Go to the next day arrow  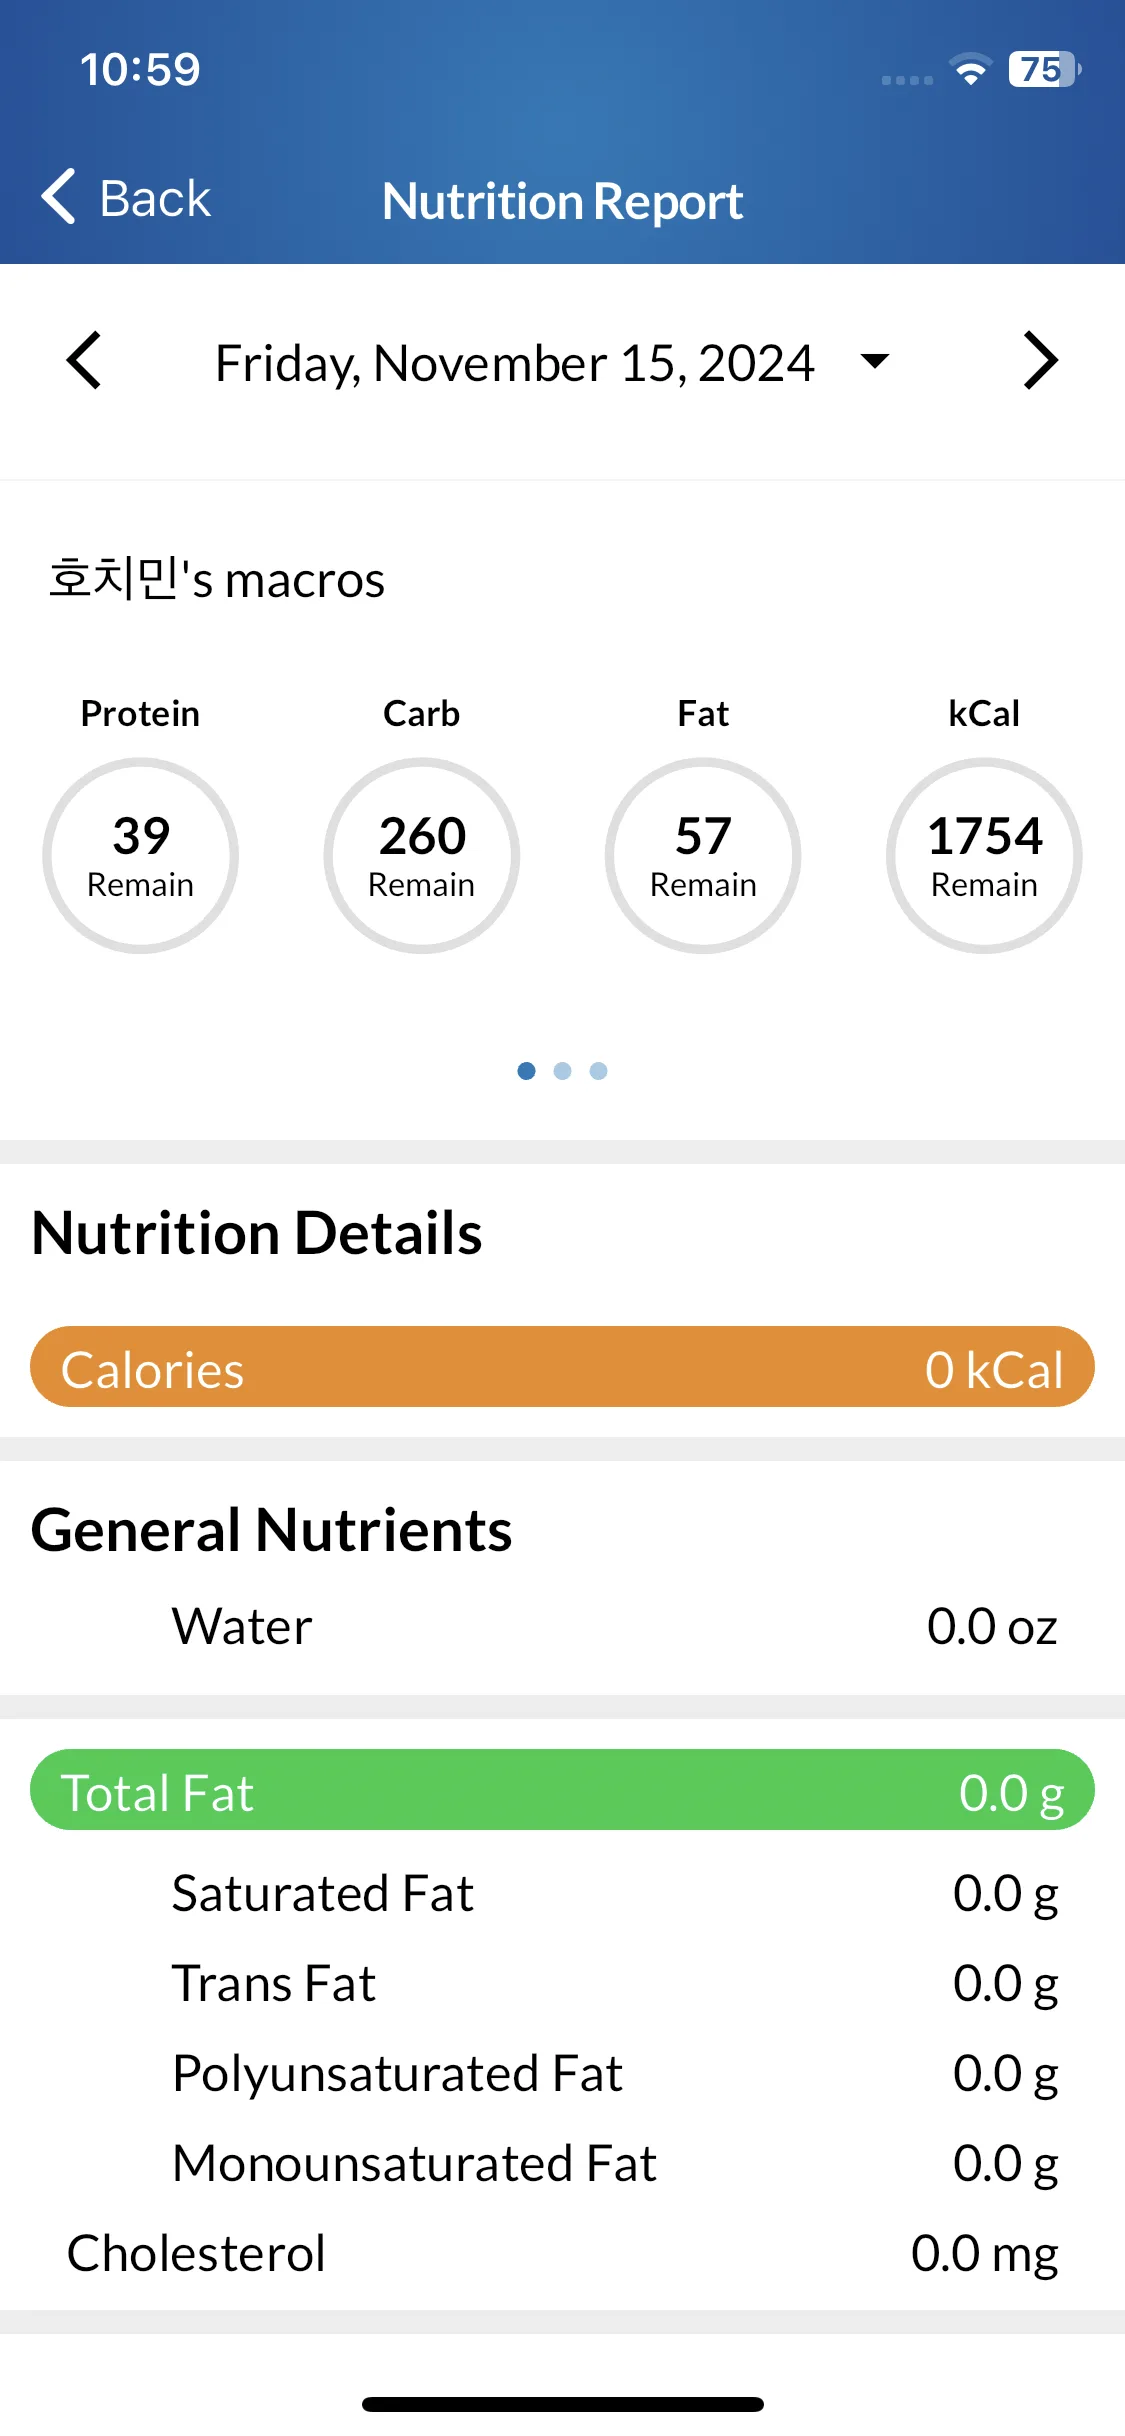(x=1040, y=361)
